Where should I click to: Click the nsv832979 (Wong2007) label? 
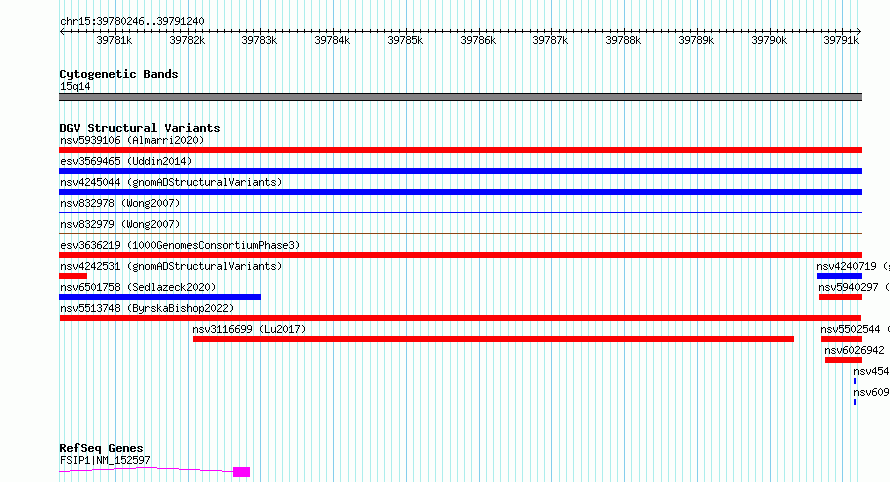[x=120, y=224]
